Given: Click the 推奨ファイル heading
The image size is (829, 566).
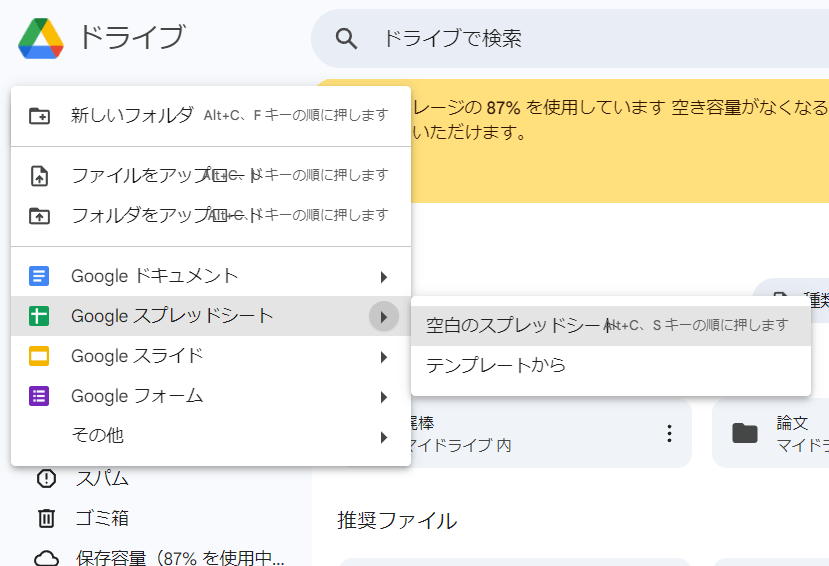Looking at the screenshot, I should [x=397, y=521].
